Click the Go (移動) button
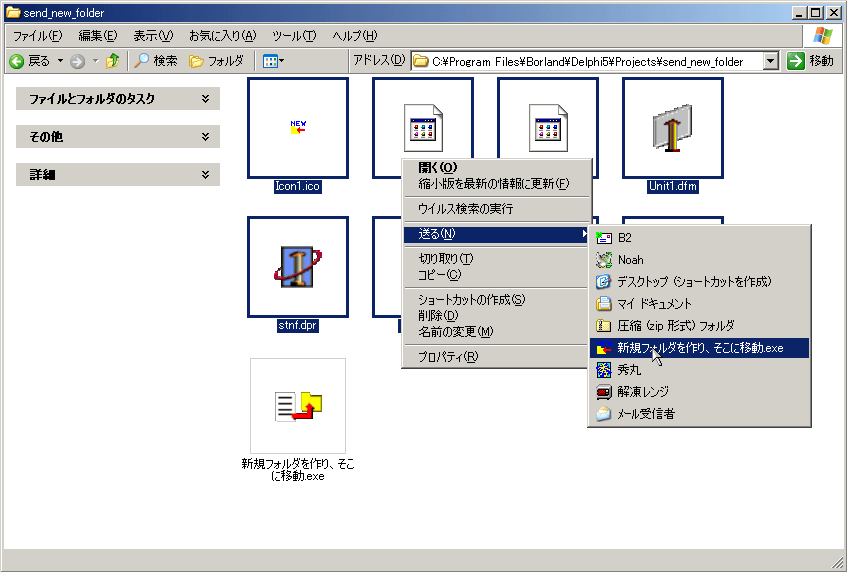 click(810, 61)
